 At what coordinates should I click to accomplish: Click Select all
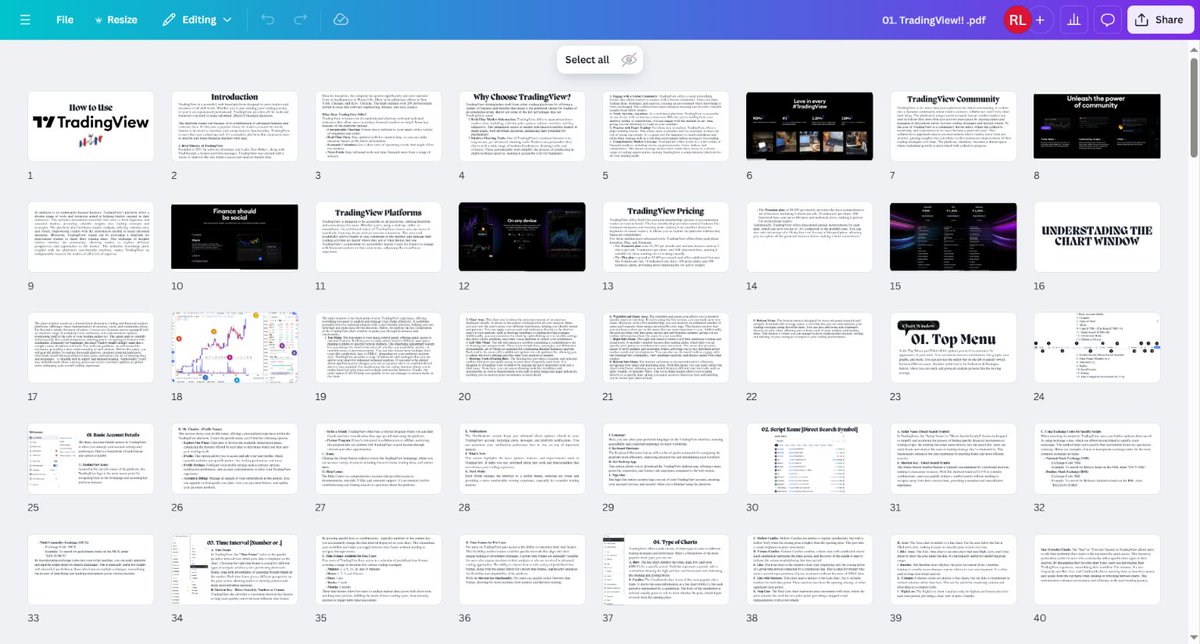pos(587,59)
